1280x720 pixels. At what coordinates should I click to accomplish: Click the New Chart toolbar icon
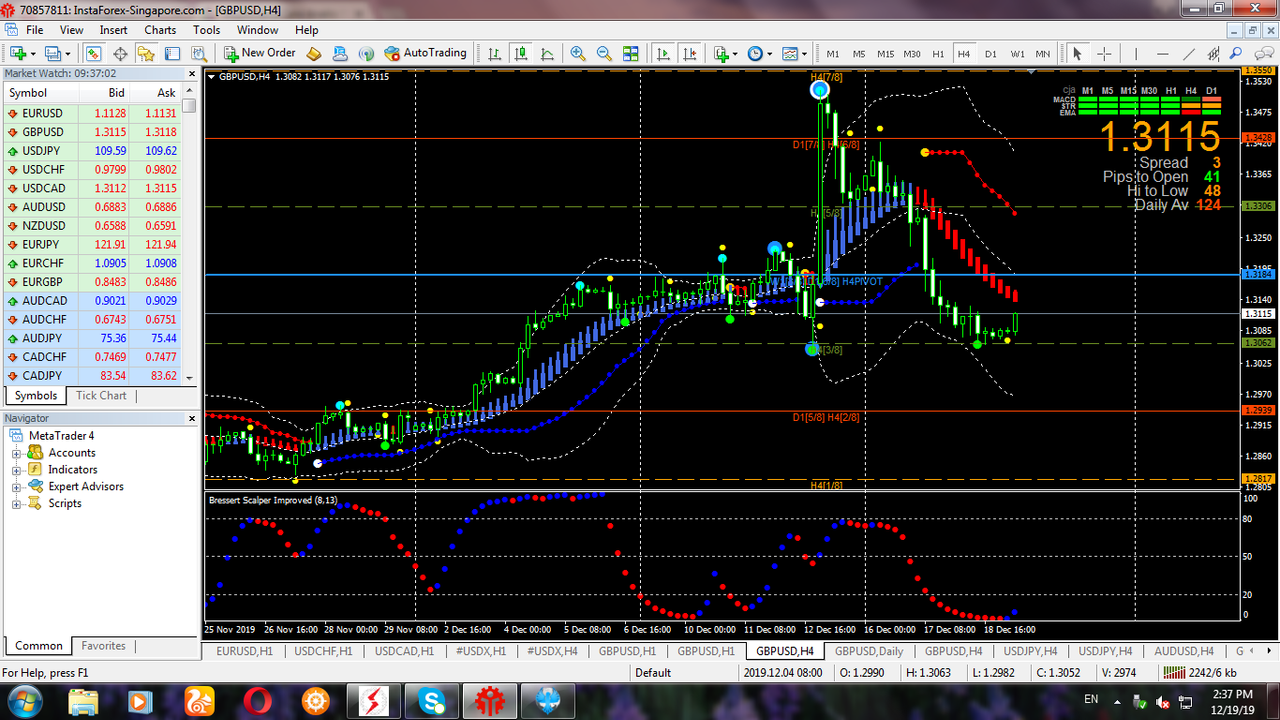[18, 53]
